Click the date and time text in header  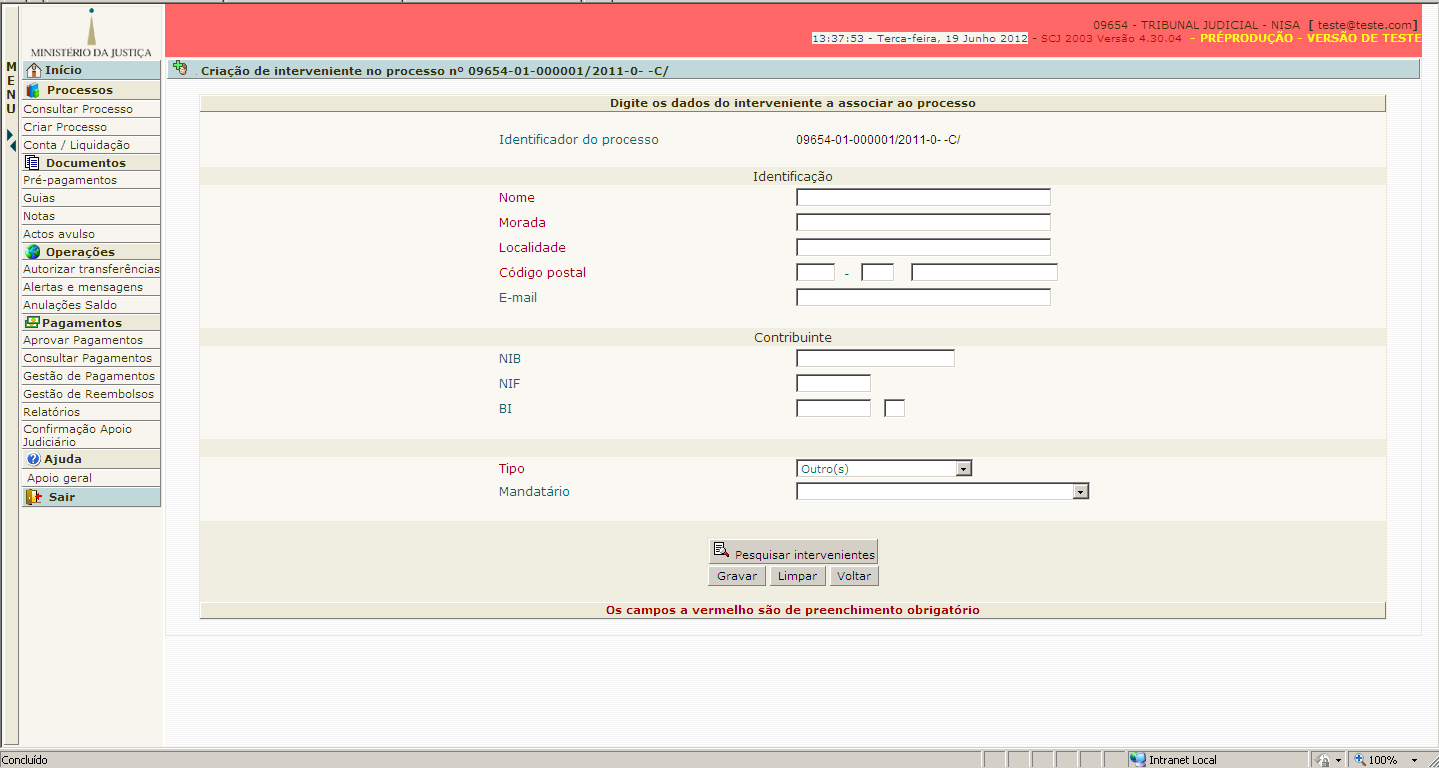click(x=920, y=38)
